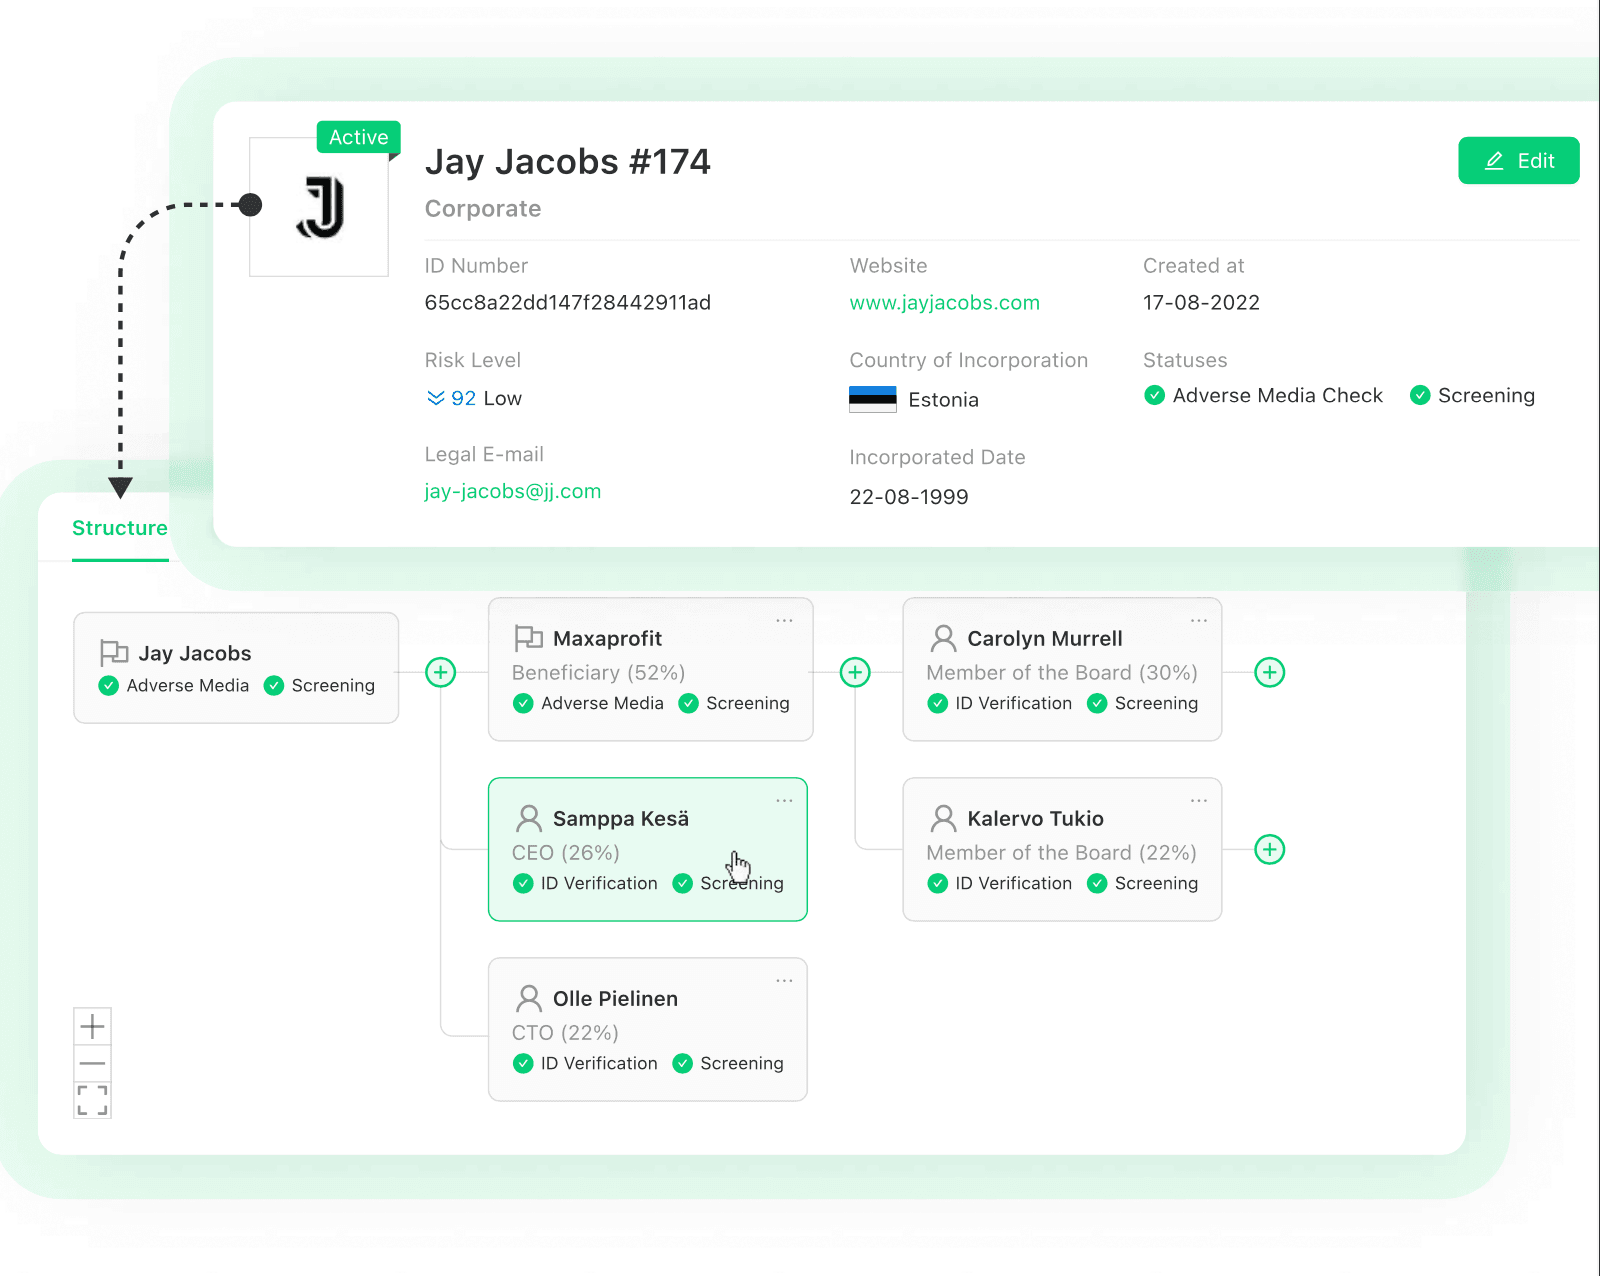Screen dimensions: 1600x1276
Task: Zoom in on the structure diagram
Action: coord(92,1026)
